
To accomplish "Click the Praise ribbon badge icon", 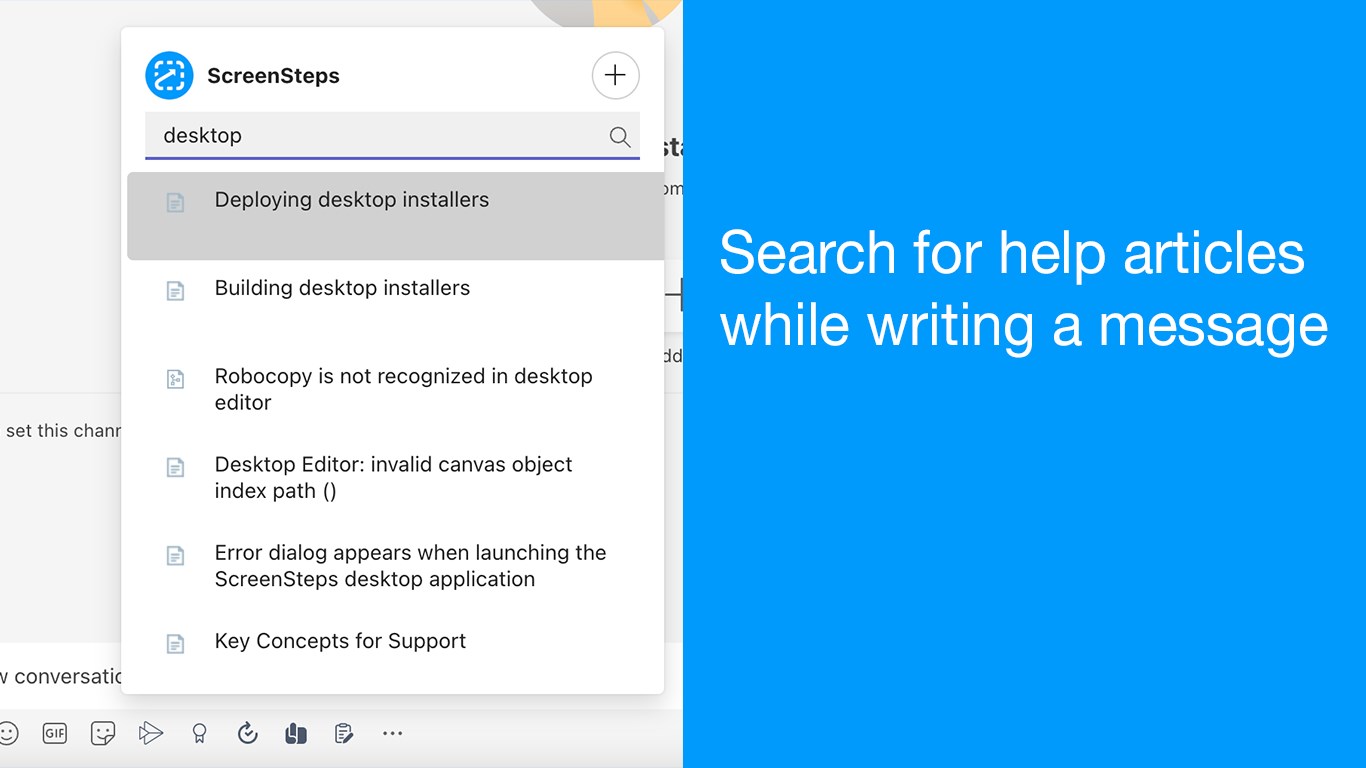I will [x=199, y=734].
